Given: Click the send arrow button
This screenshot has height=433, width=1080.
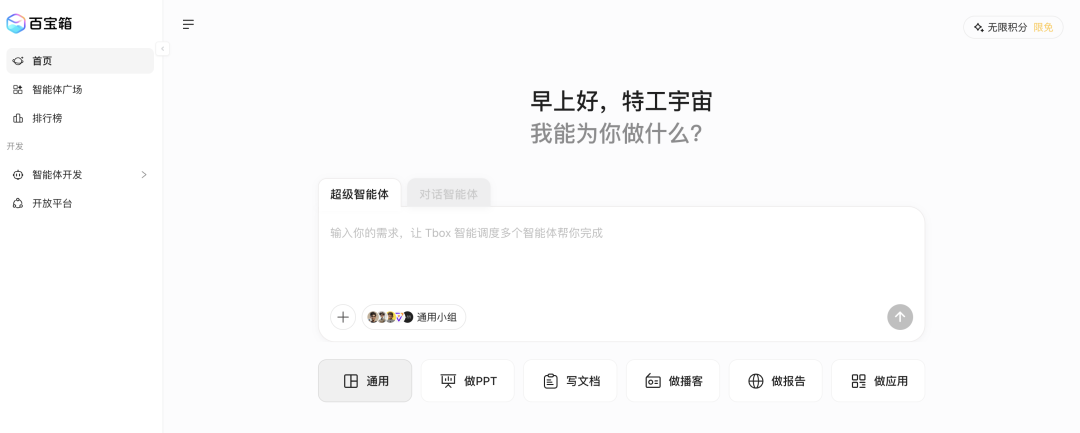Looking at the screenshot, I should click(x=900, y=317).
